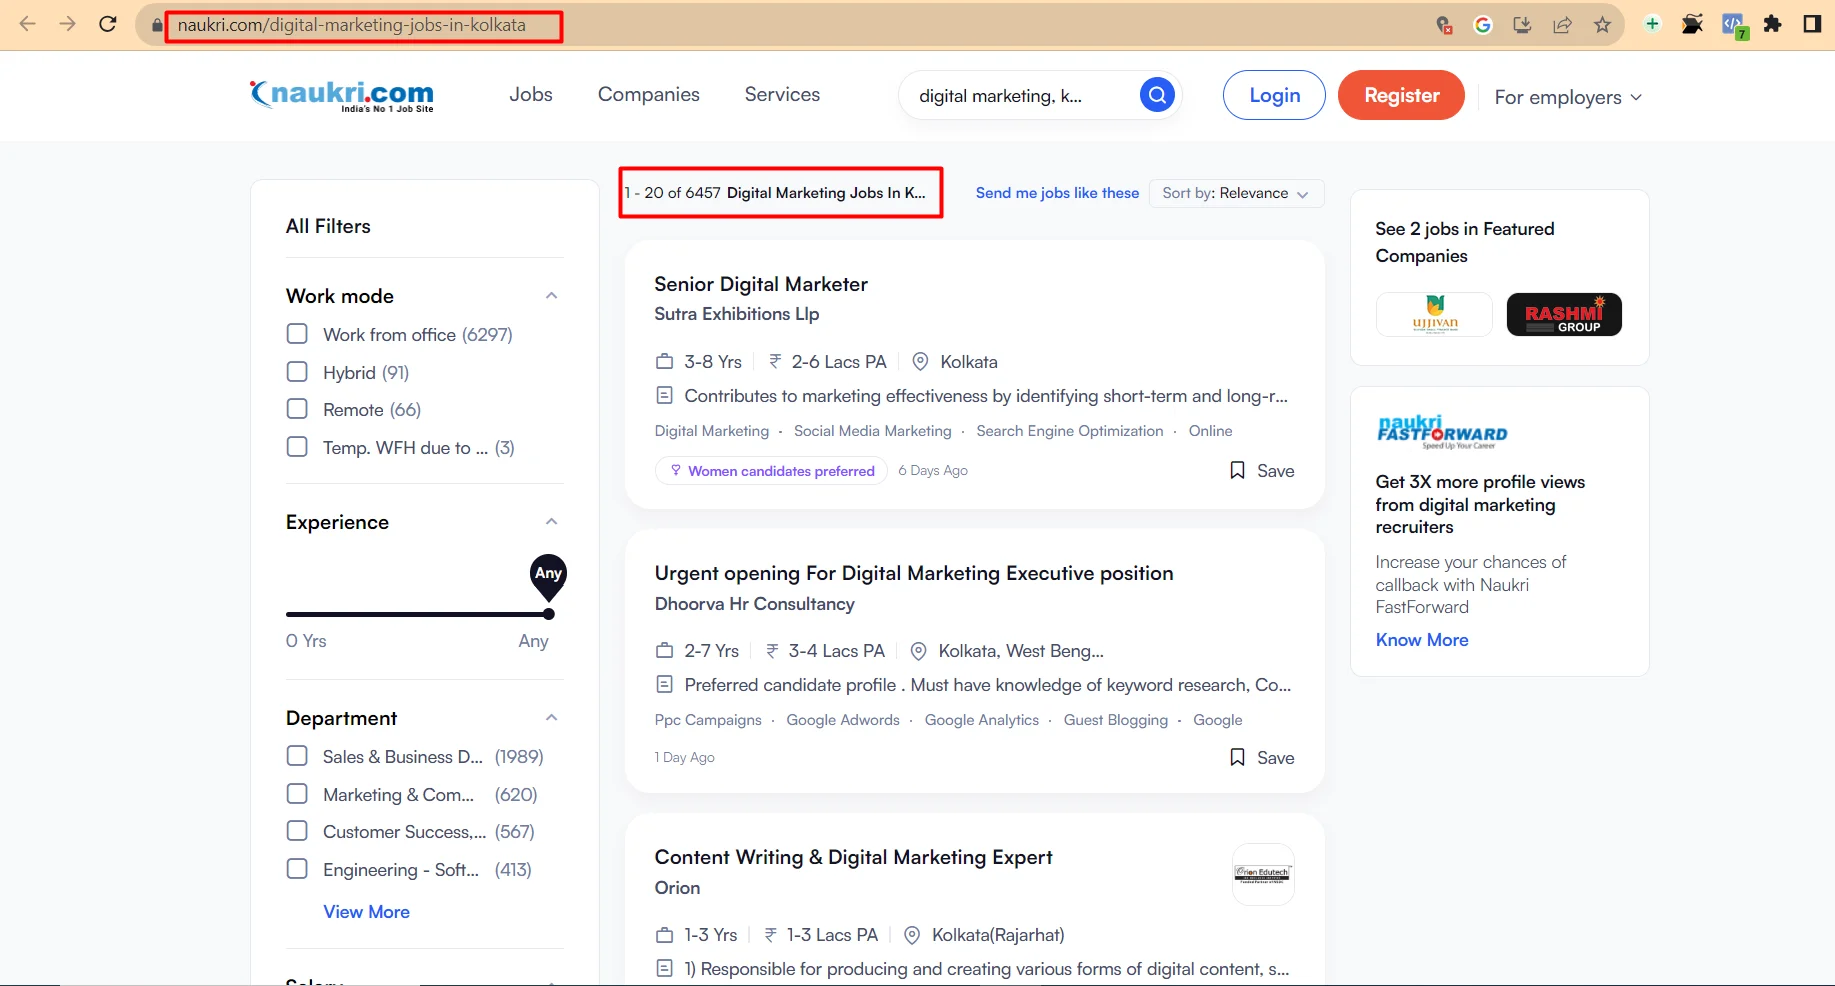Viewport: 1835px width, 986px height.
Task: Open the Jobs menu
Action: pyautogui.click(x=531, y=94)
